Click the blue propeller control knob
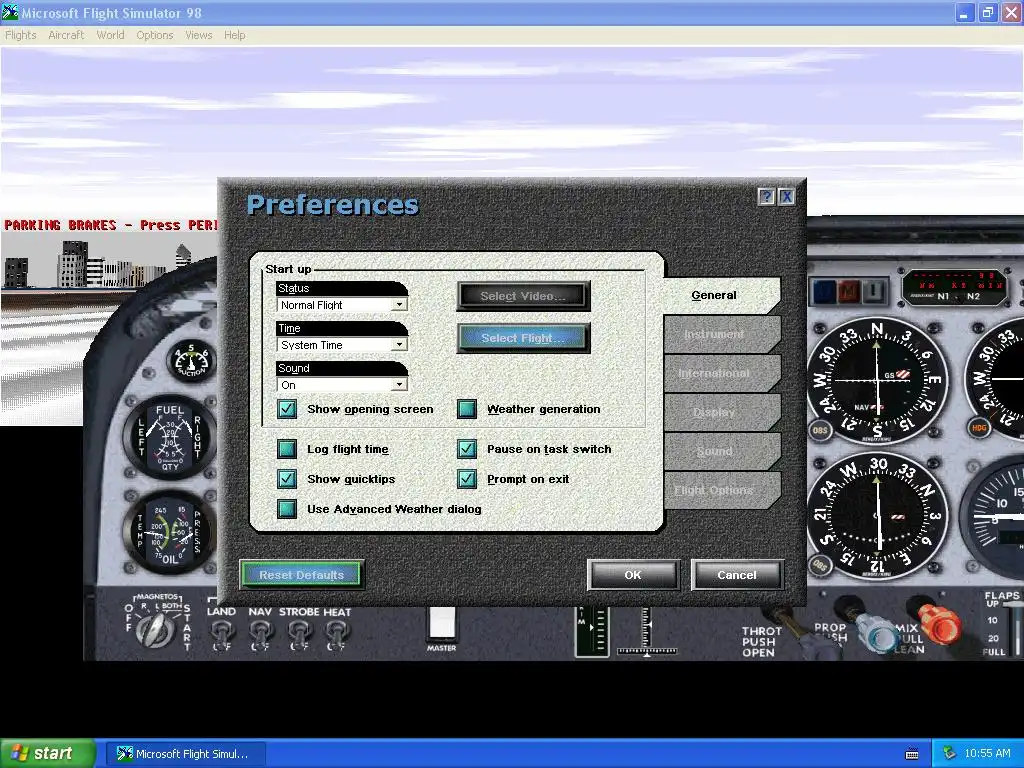This screenshot has height=768, width=1024. (x=878, y=632)
